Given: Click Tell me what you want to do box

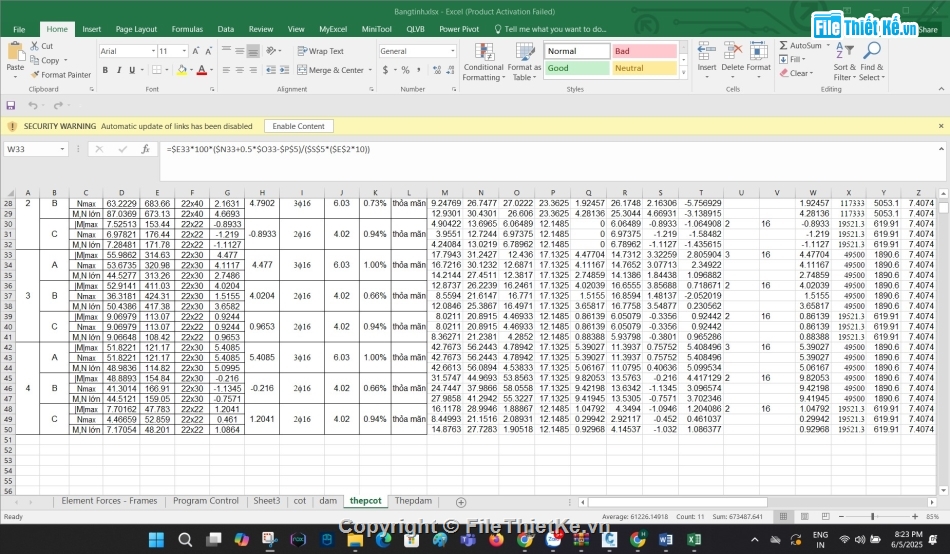Looking at the screenshot, I should point(550,29).
